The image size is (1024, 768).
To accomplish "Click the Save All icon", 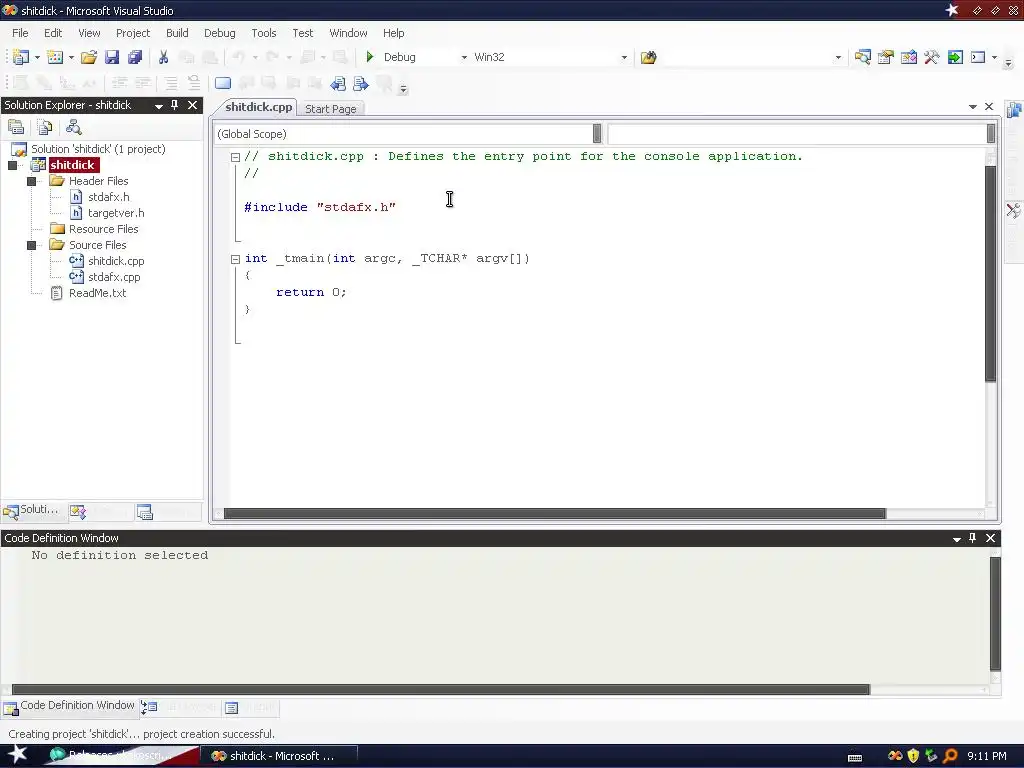I will coord(135,57).
